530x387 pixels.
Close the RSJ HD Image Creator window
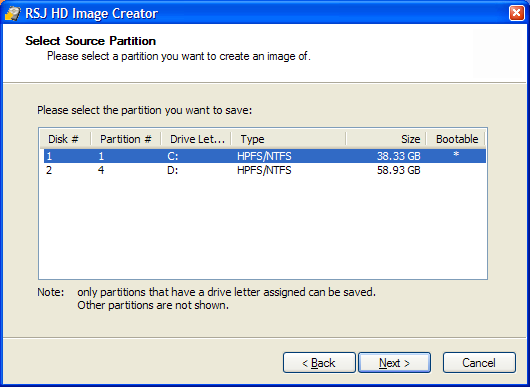[516, 13]
